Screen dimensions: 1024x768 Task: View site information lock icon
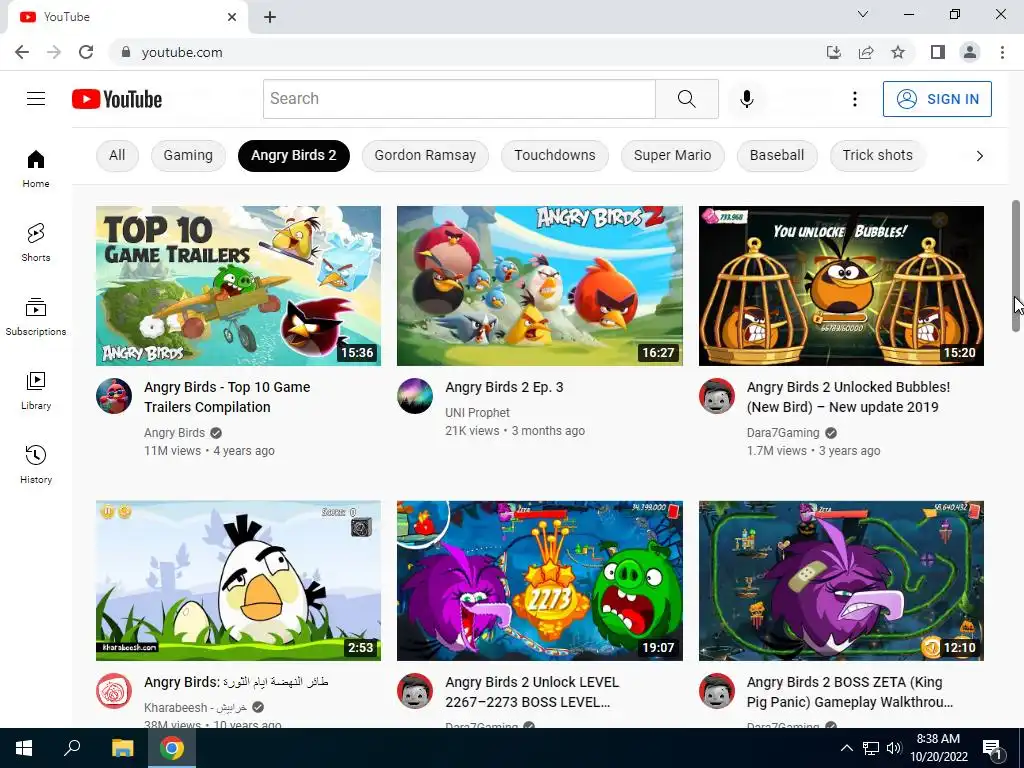(x=126, y=52)
